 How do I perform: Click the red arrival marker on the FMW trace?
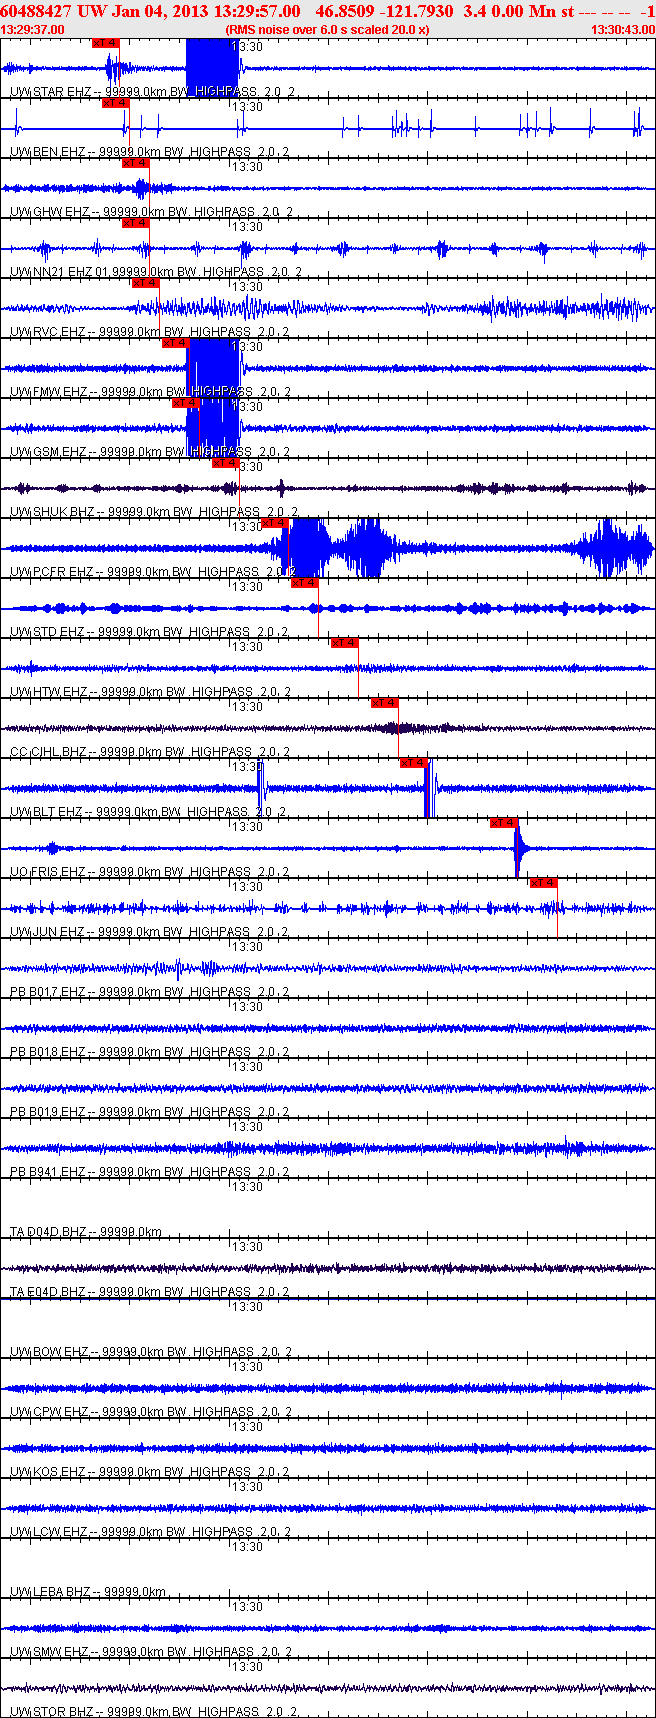click(x=175, y=343)
